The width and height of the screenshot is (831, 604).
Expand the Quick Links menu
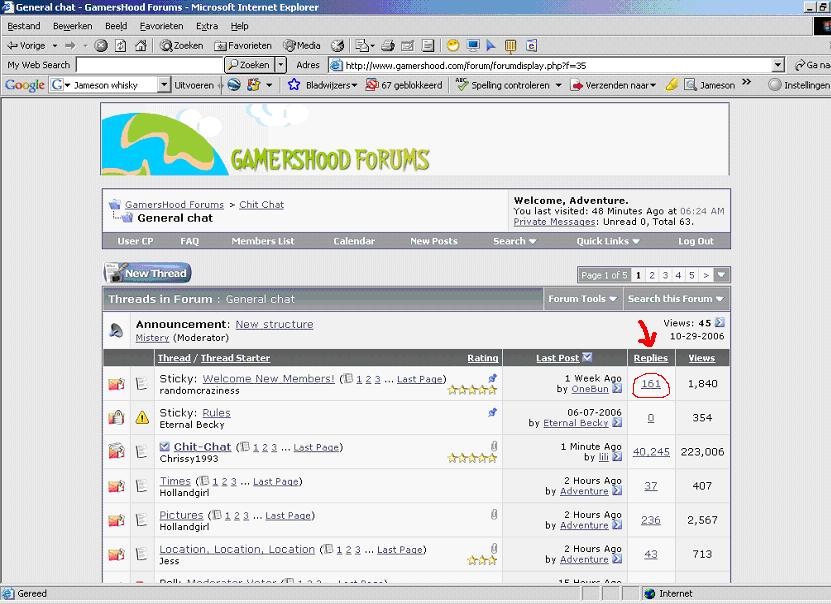608,241
